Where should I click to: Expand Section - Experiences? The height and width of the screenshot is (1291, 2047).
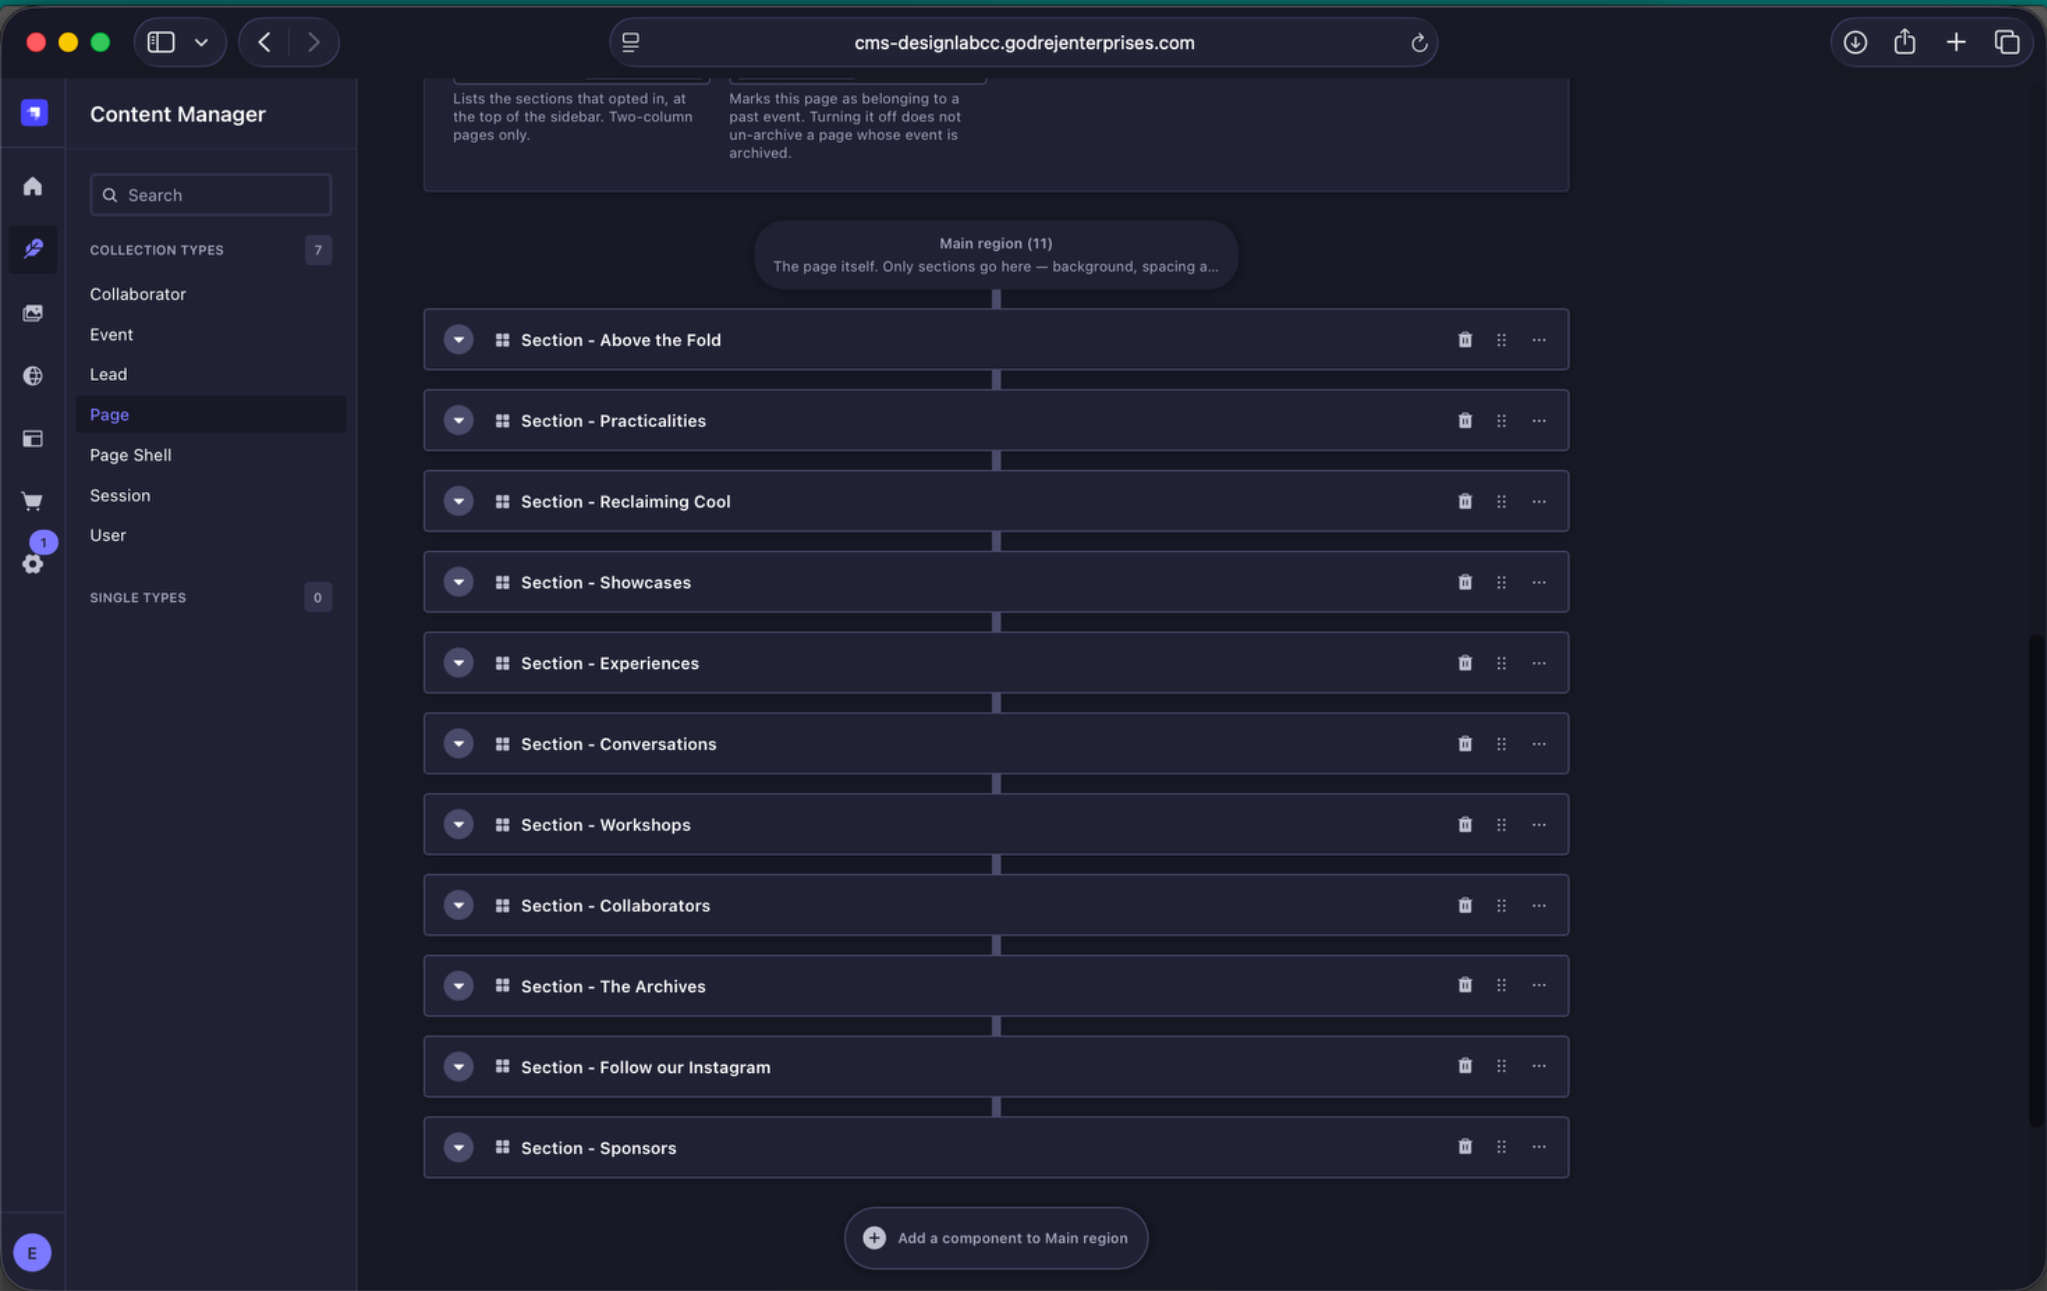459,663
